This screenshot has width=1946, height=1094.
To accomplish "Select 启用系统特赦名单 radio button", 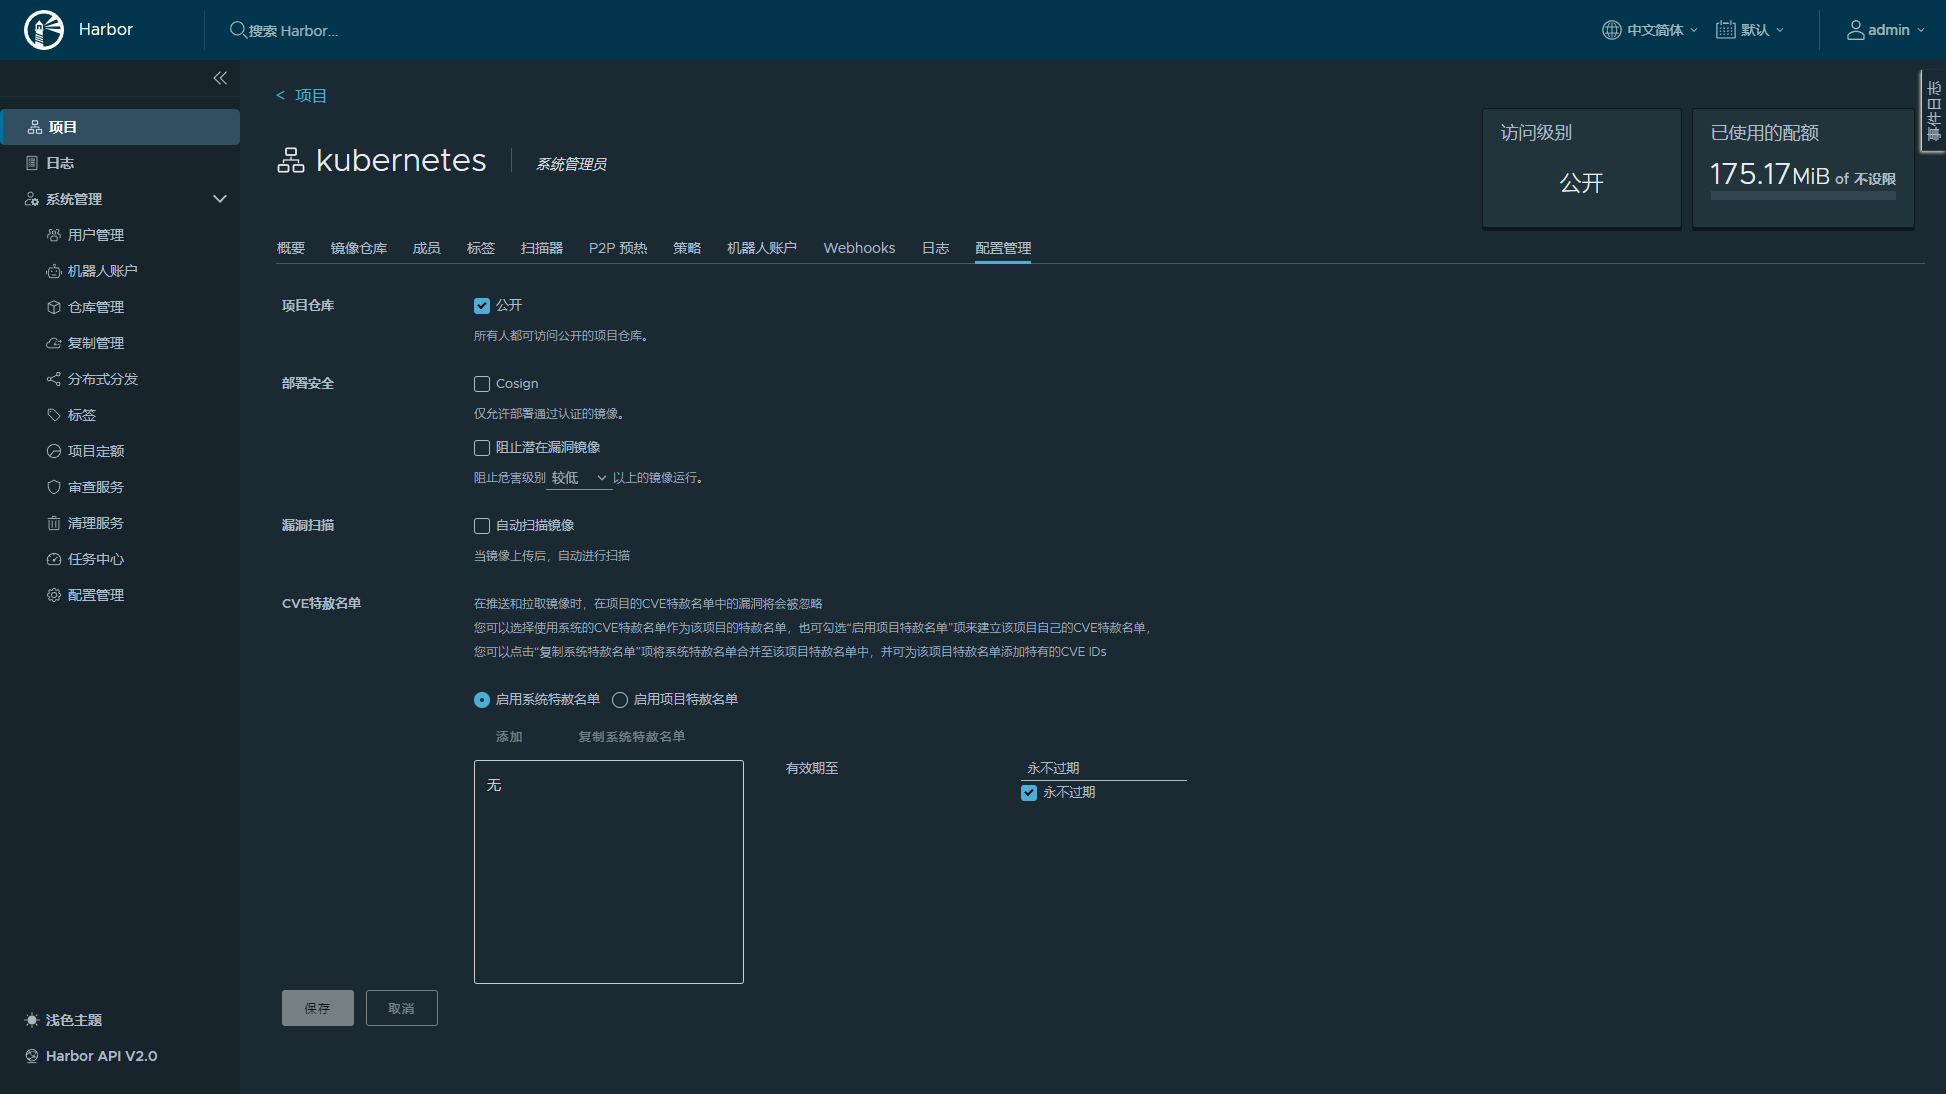I will click(482, 700).
